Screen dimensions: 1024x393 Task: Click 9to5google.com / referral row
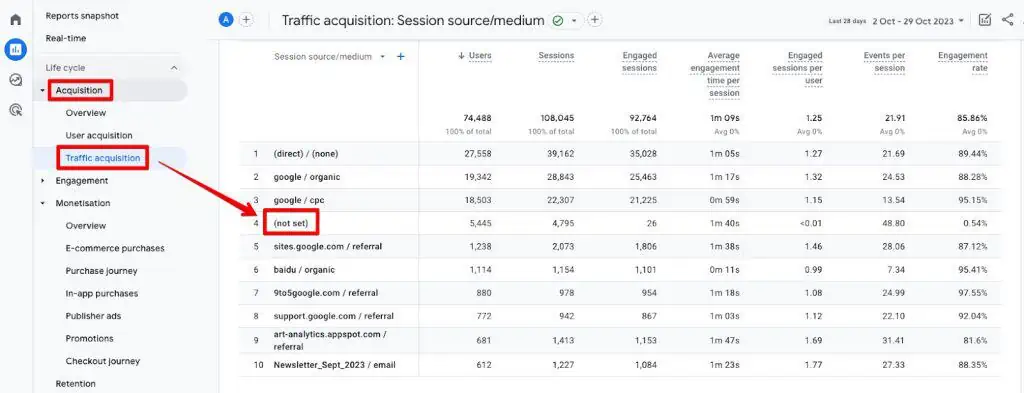619,293
